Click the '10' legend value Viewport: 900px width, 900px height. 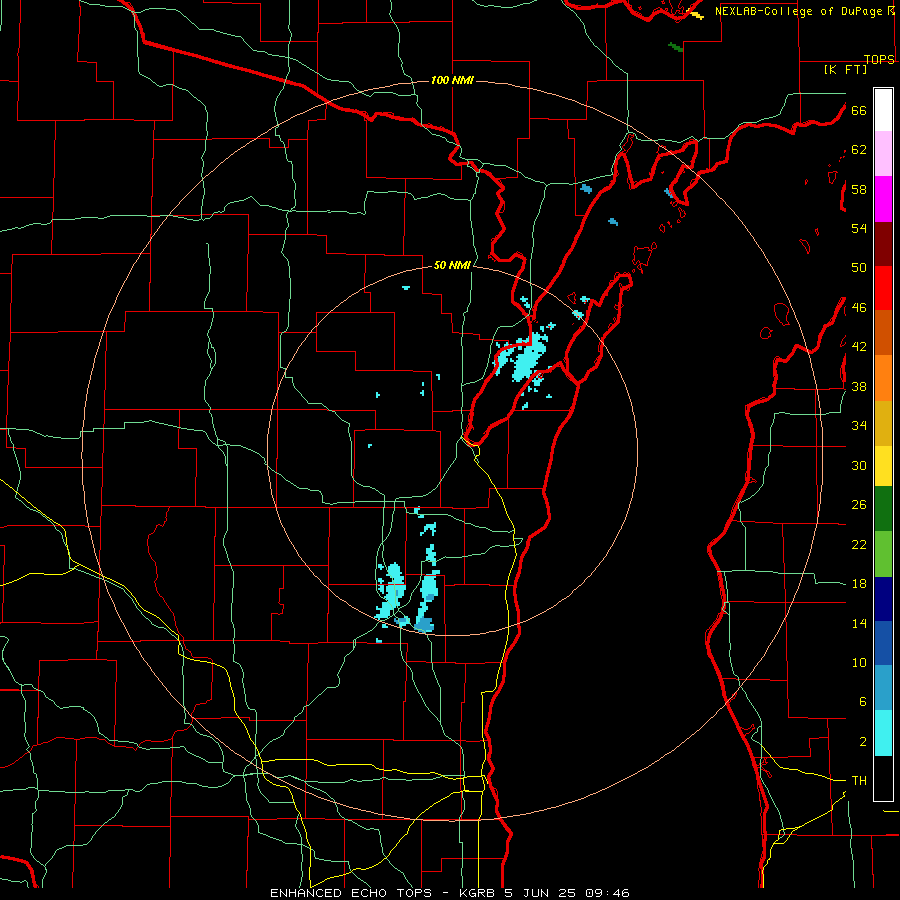[859, 662]
